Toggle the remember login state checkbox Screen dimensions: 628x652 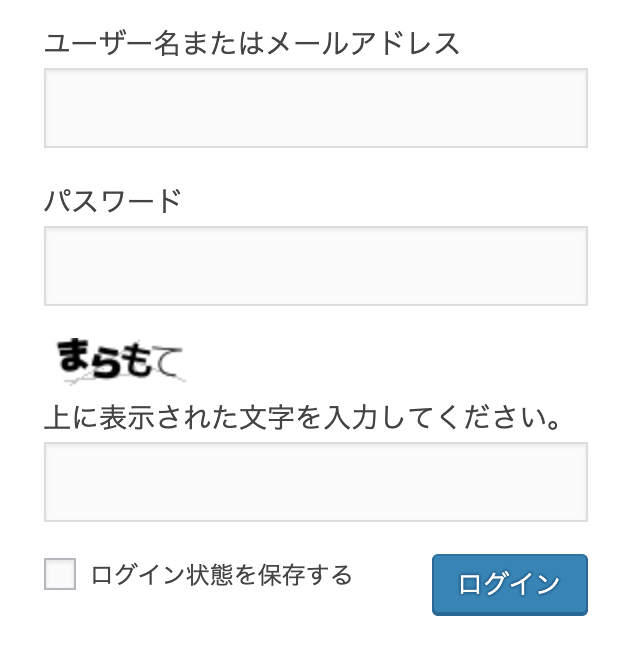60,575
